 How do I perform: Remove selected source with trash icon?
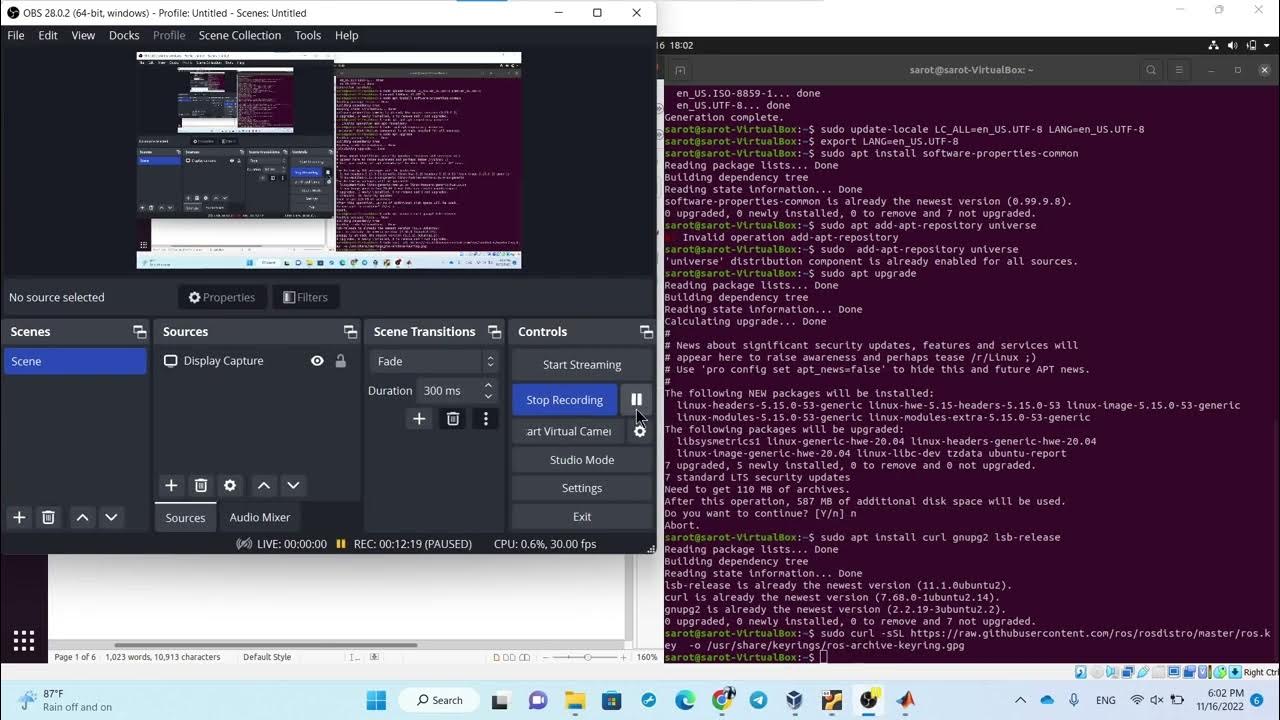pos(201,485)
